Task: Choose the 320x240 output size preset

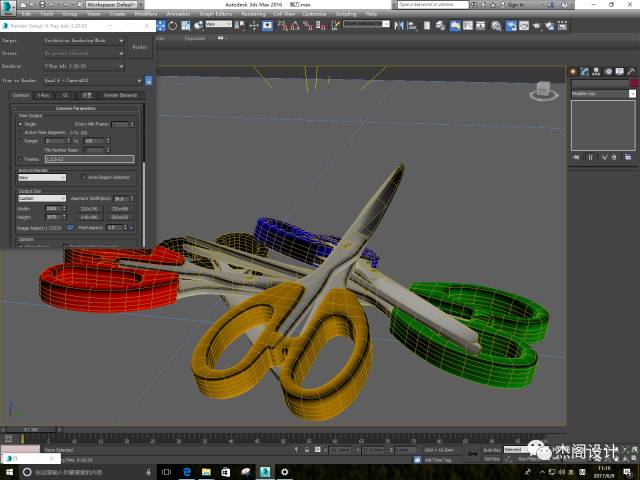Action: pyautogui.click(x=89, y=209)
